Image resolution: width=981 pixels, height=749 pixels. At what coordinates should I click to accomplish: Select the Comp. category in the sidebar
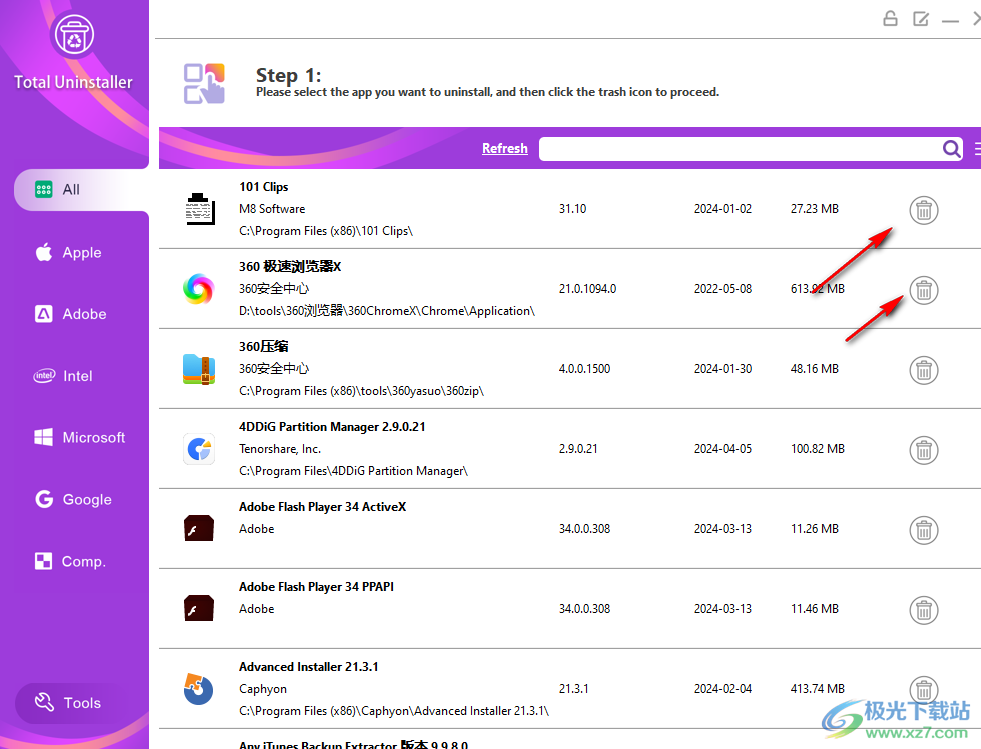coord(70,561)
